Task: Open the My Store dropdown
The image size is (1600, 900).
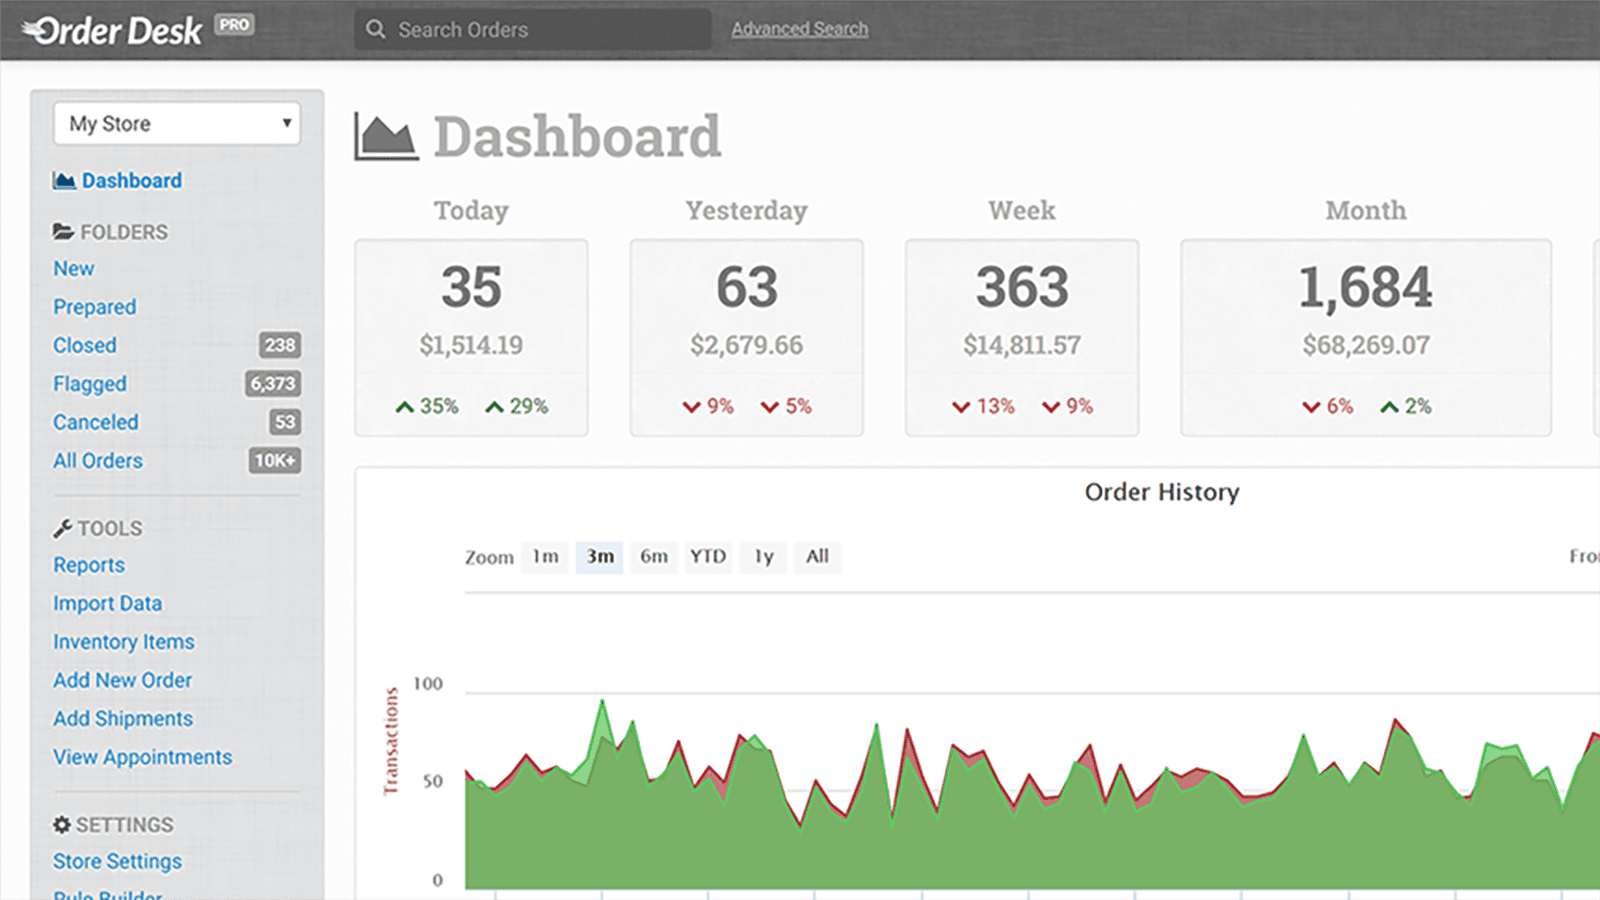Action: tap(176, 123)
